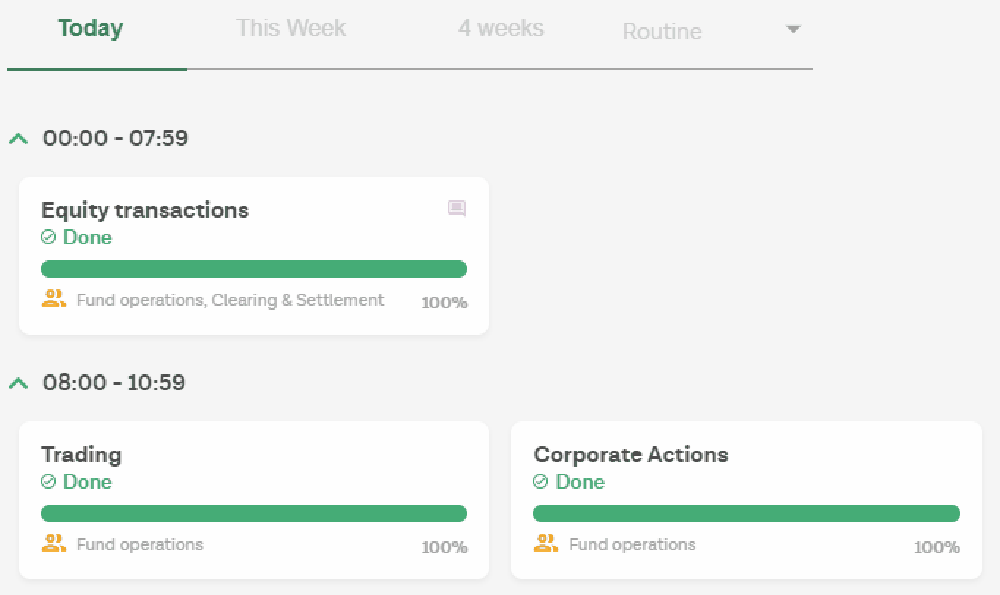Click the team icon on the Trading card

coord(54,543)
